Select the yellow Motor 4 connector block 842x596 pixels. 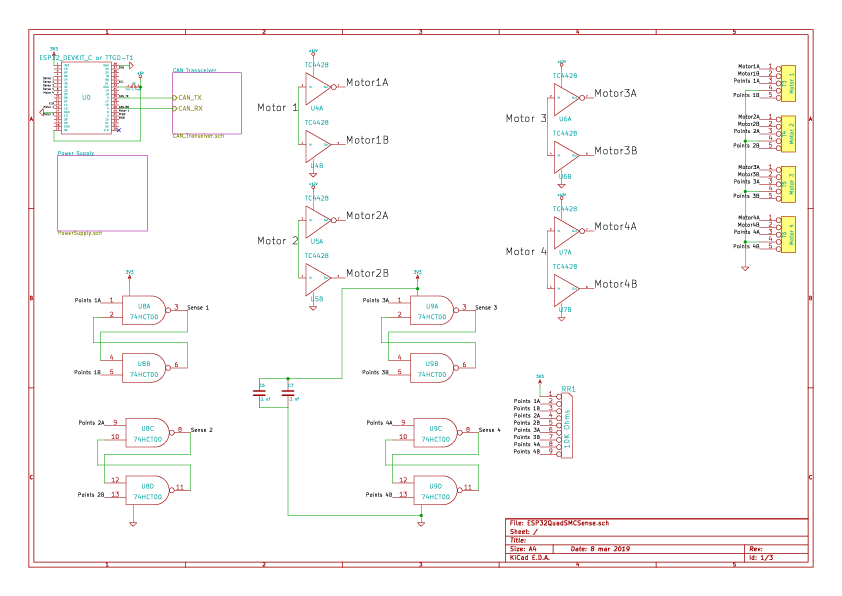[x=788, y=235]
